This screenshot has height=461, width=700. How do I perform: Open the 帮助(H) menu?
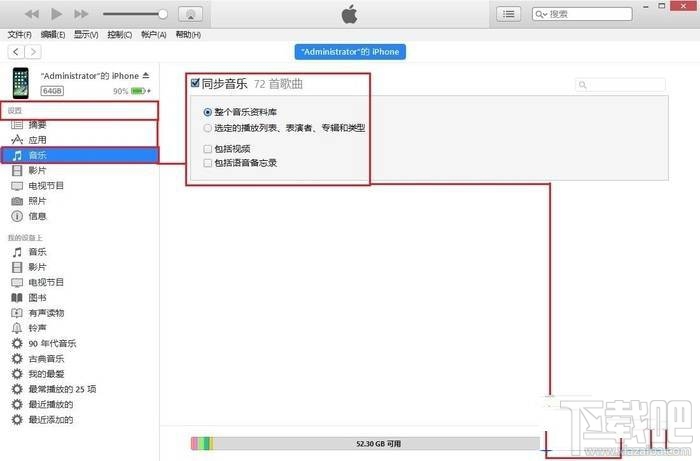click(188, 35)
